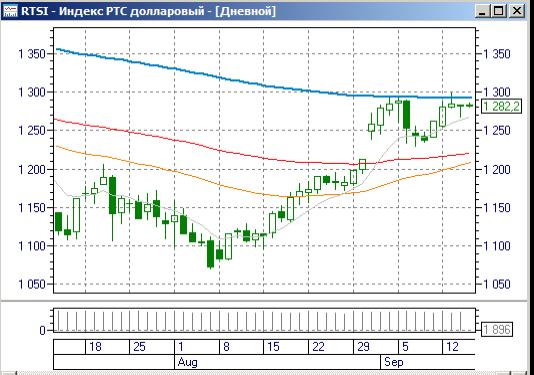The width and height of the screenshot is (534, 375).
Task: Select date 25 on the time axis
Action: (x=139, y=347)
